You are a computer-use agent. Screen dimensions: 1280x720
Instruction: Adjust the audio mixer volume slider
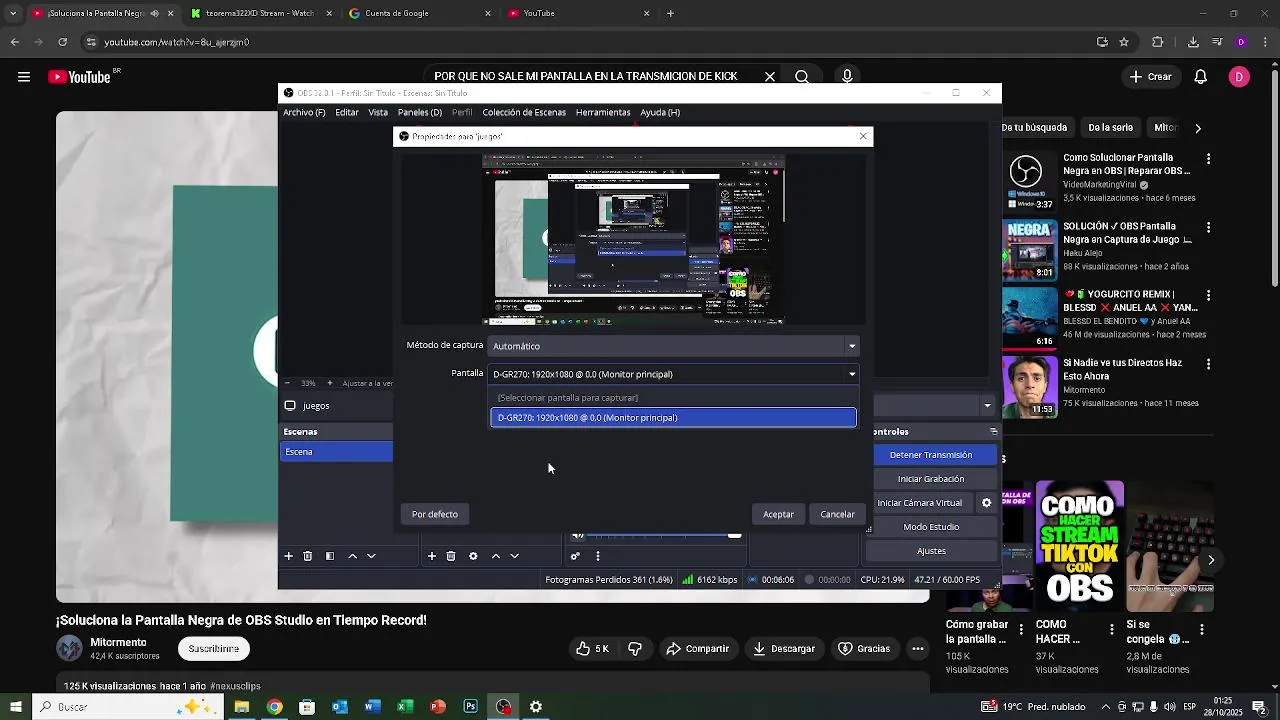click(735, 536)
